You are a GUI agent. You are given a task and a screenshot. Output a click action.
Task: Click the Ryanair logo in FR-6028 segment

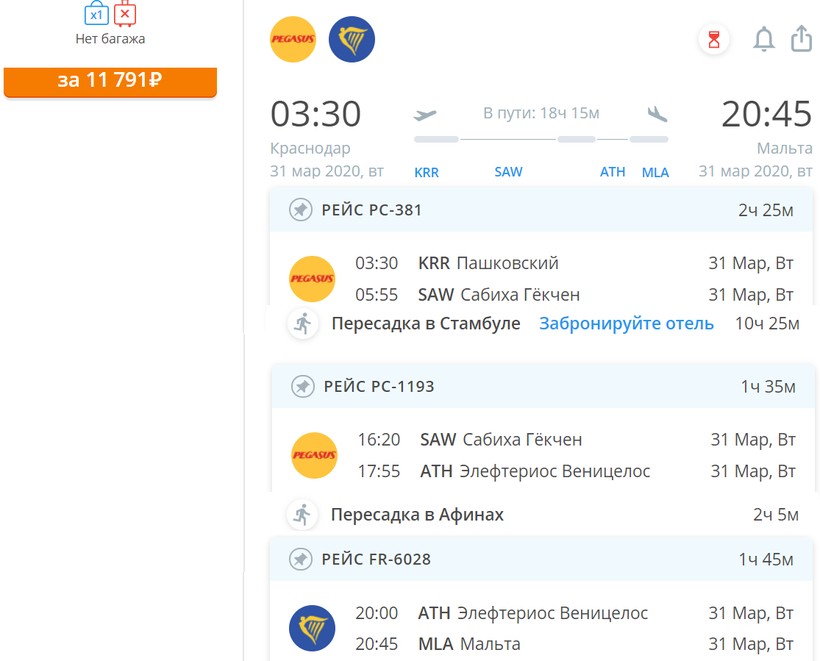tap(312, 628)
